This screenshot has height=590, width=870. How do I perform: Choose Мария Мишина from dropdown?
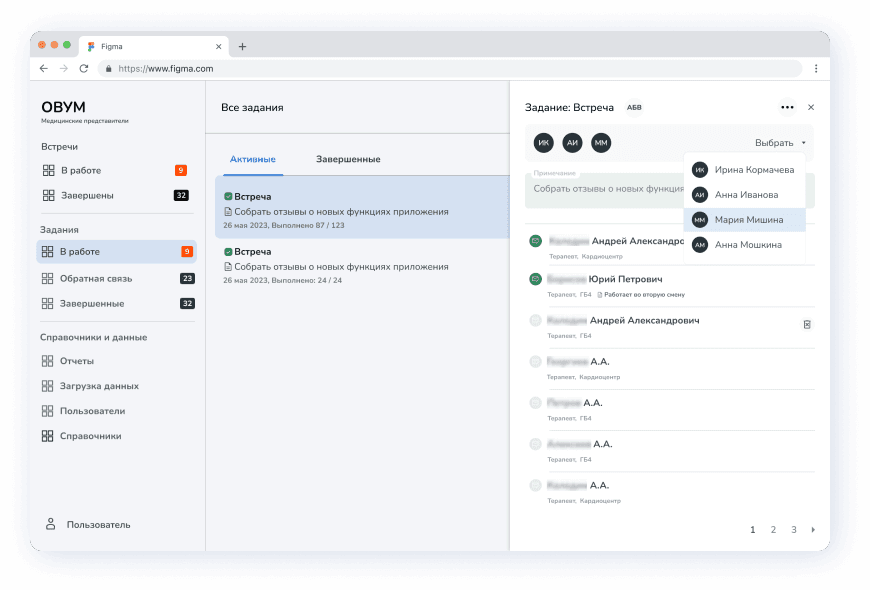coord(745,220)
